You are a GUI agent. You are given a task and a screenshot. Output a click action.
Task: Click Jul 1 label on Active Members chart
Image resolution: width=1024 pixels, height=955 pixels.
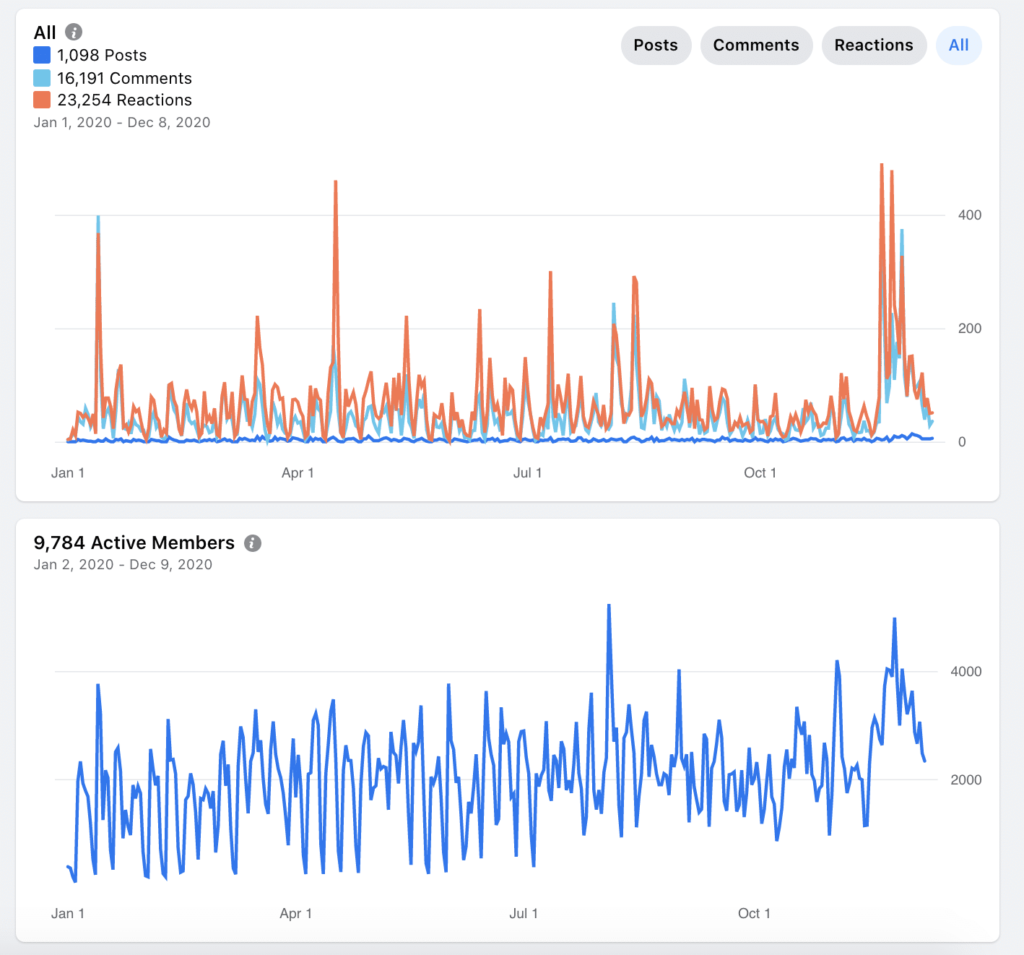(524, 913)
